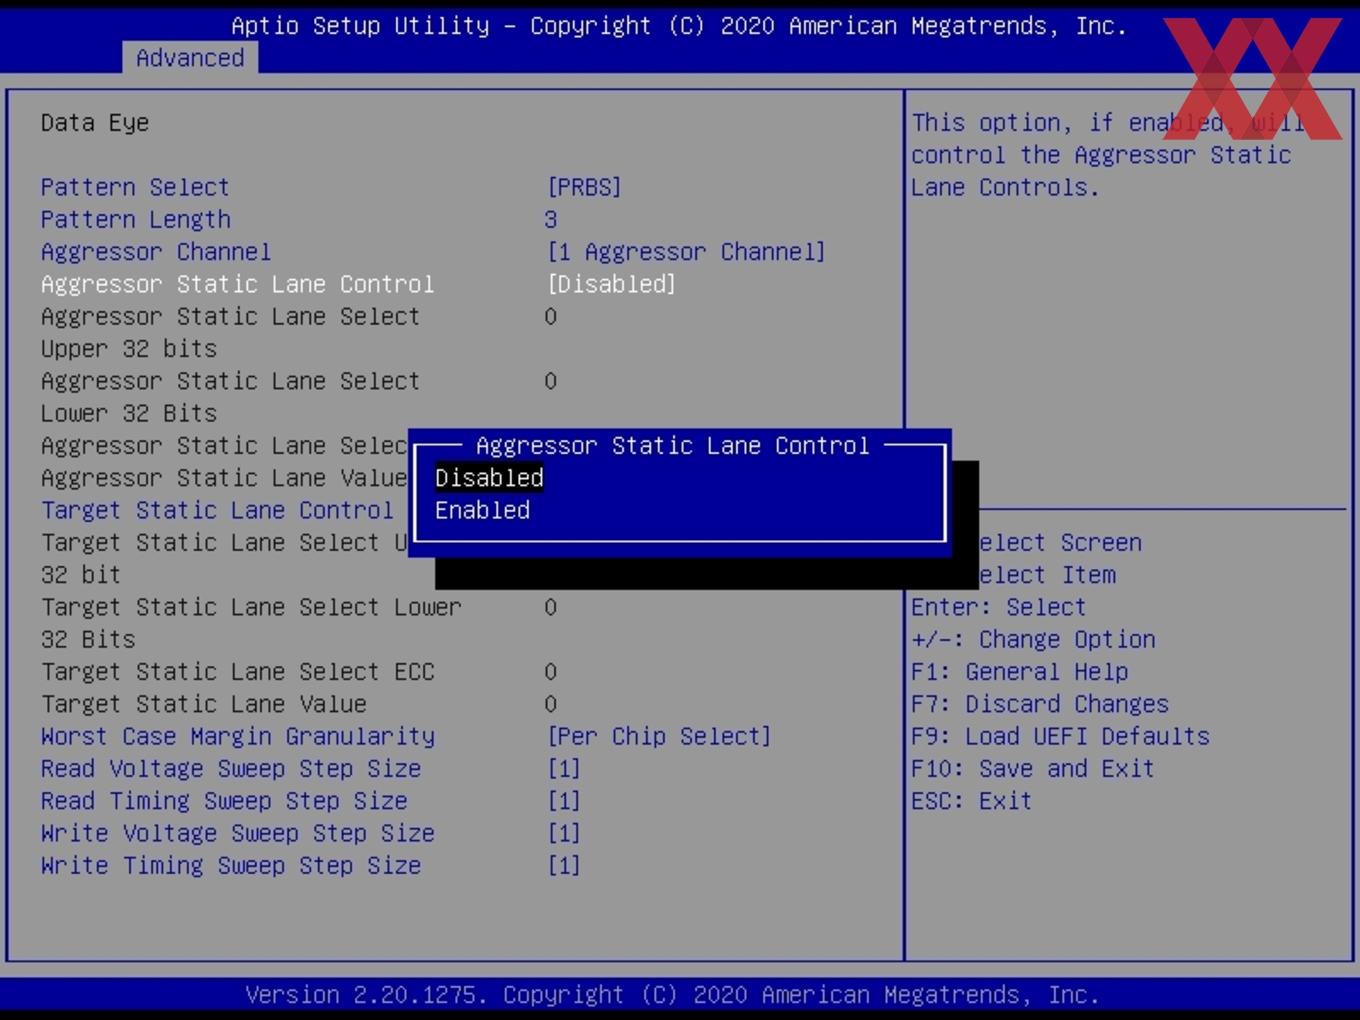
Task: Click Aggressor Static Lane Select Upper 32 bits
Action: click(230, 332)
